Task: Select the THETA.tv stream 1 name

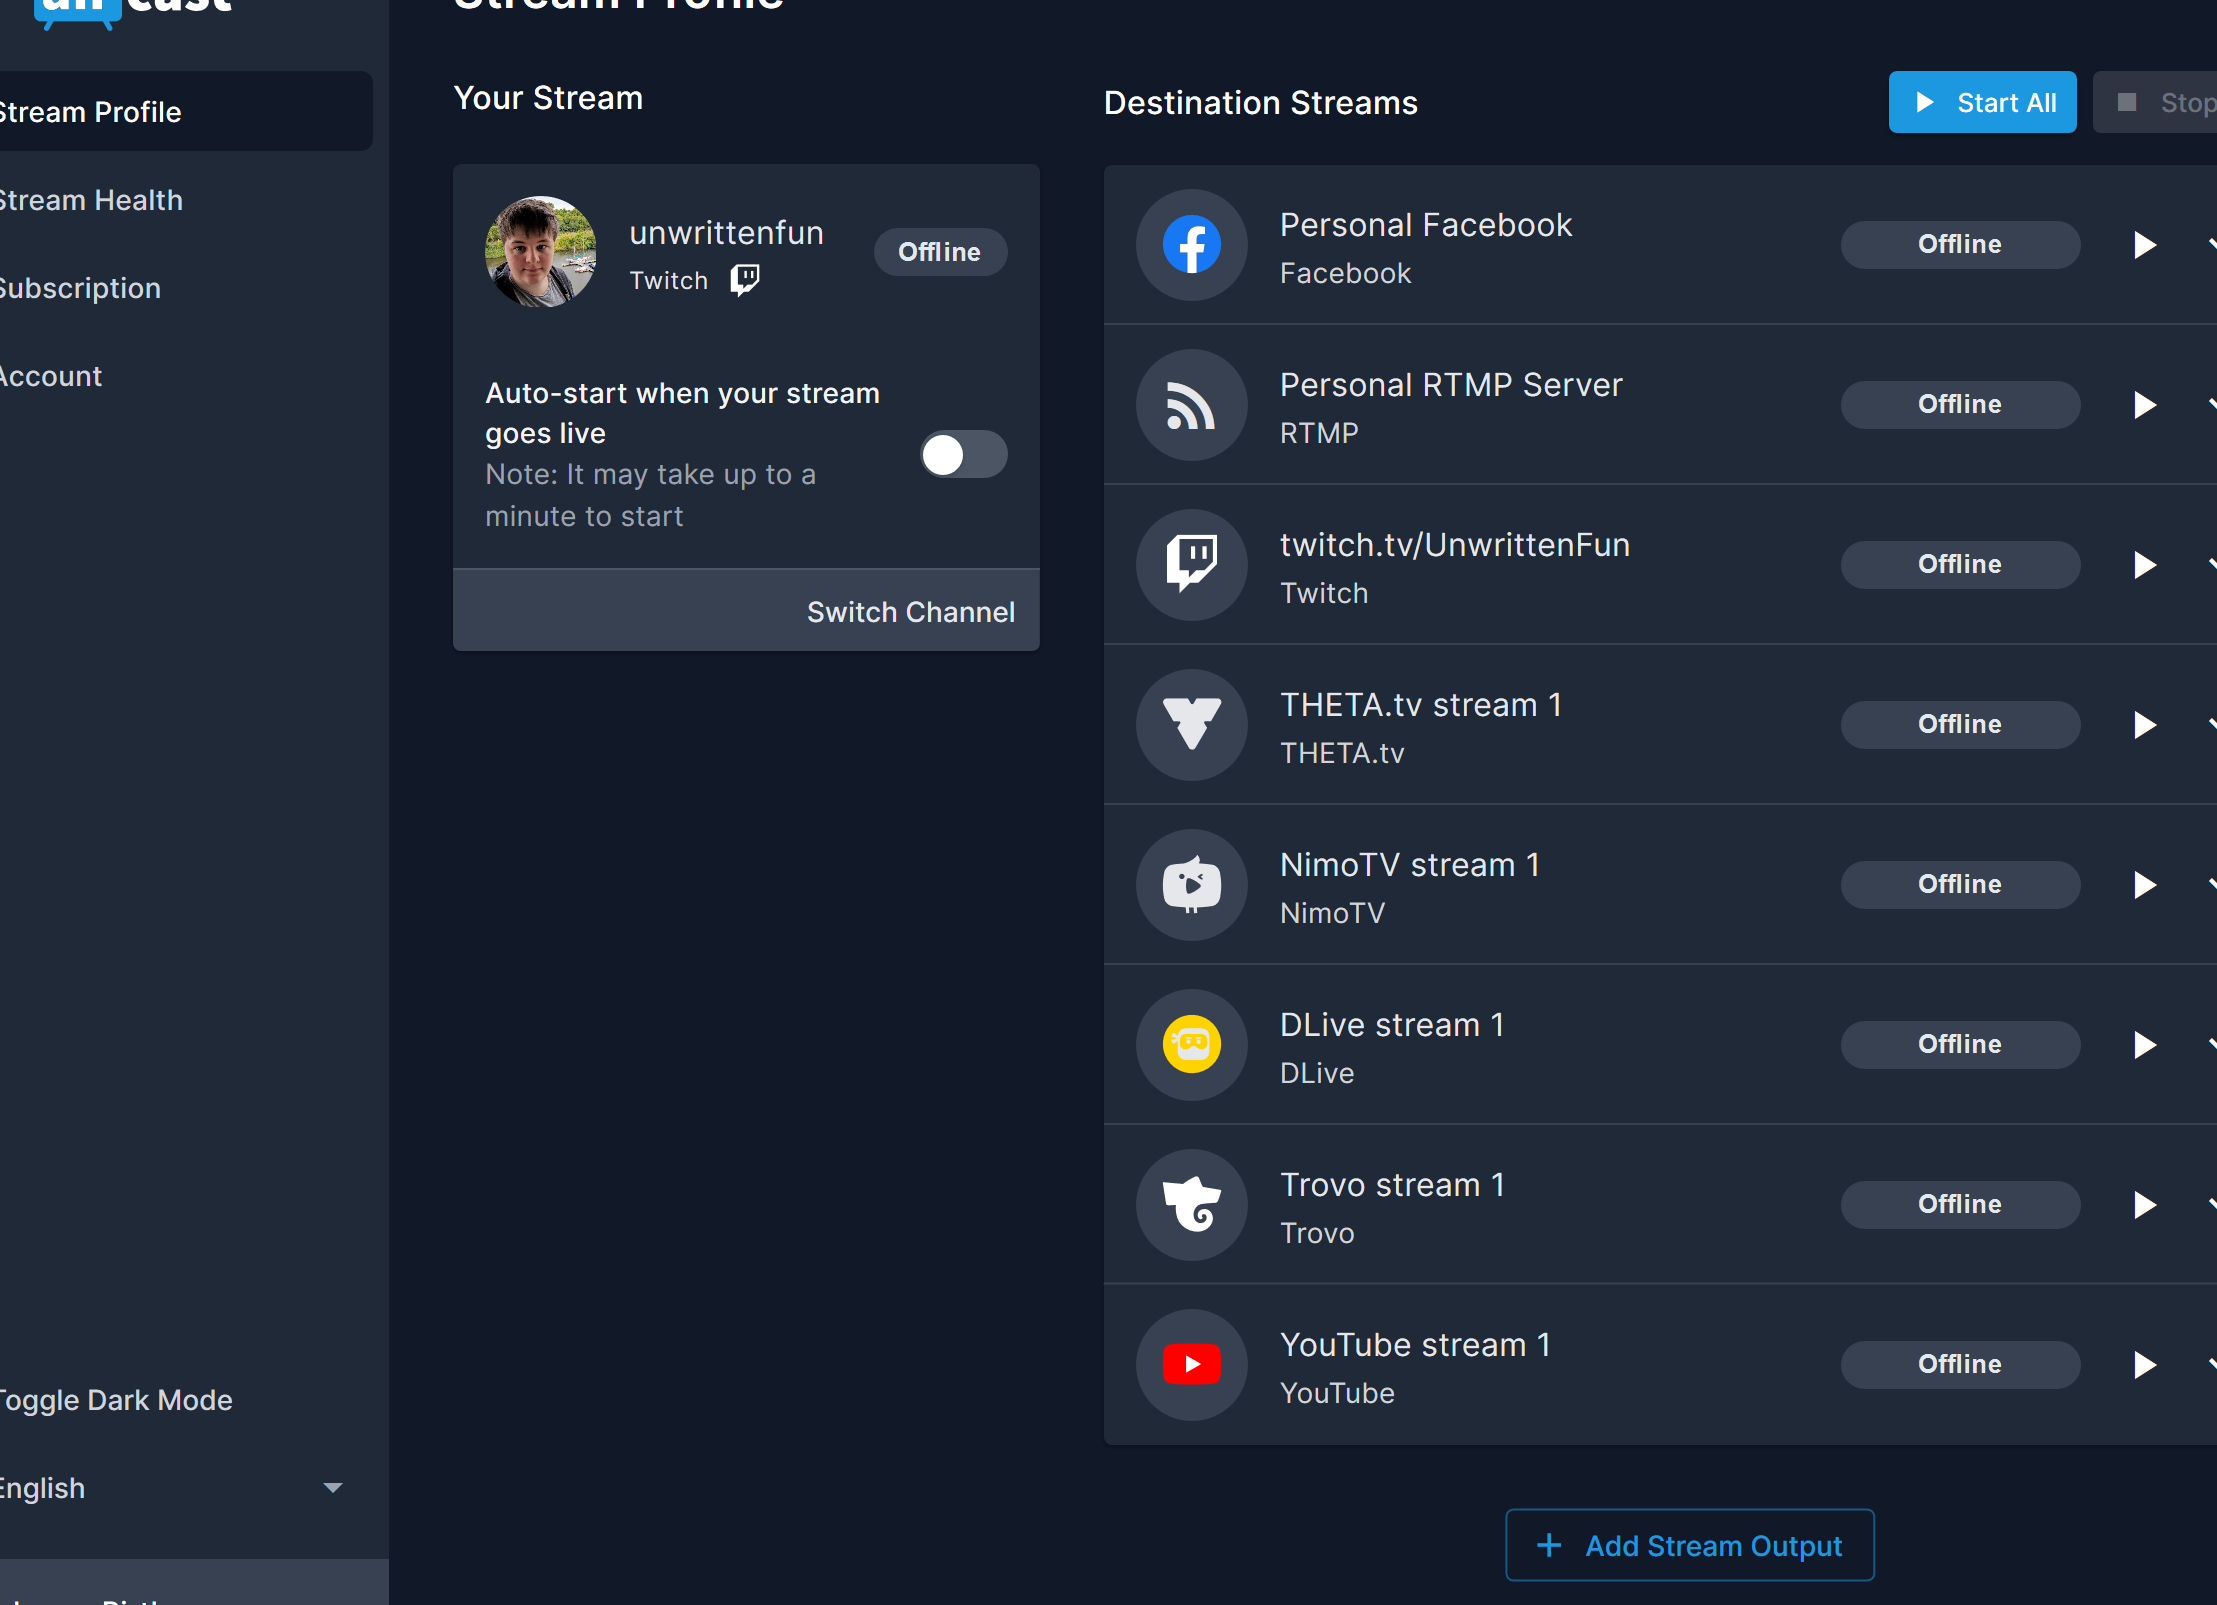Action: pyautogui.click(x=1421, y=705)
